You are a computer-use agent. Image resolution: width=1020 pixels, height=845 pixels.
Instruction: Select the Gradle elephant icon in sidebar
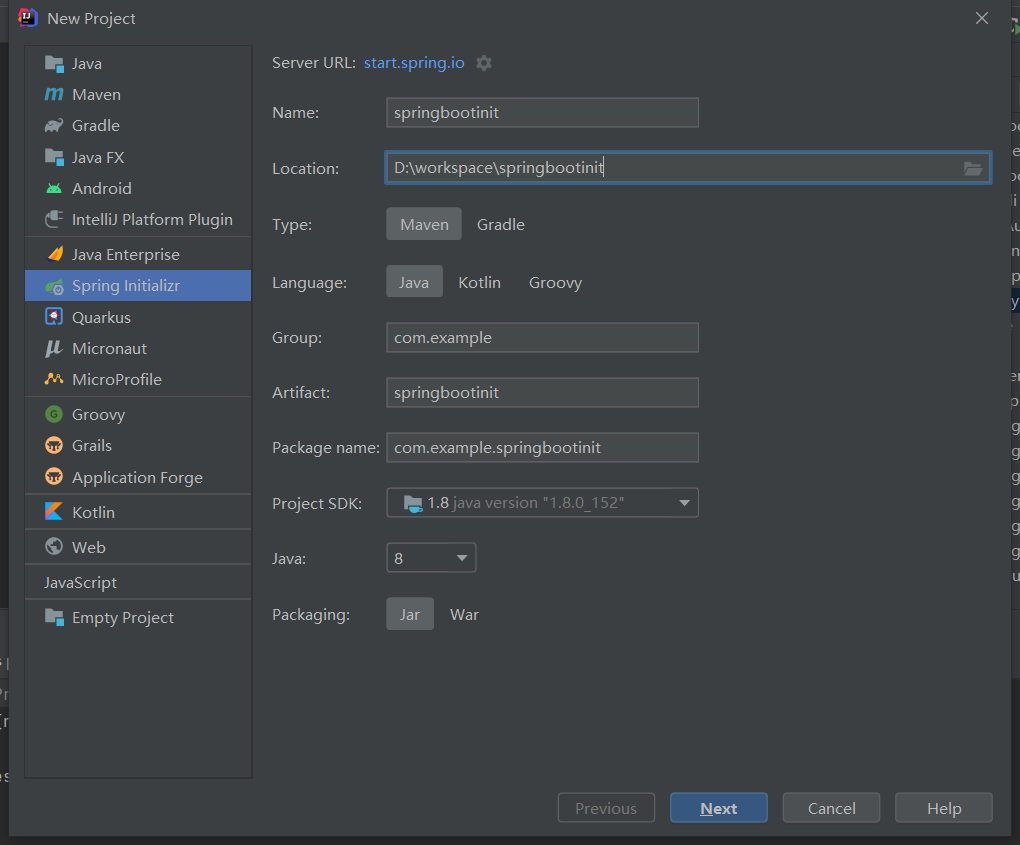click(x=54, y=126)
